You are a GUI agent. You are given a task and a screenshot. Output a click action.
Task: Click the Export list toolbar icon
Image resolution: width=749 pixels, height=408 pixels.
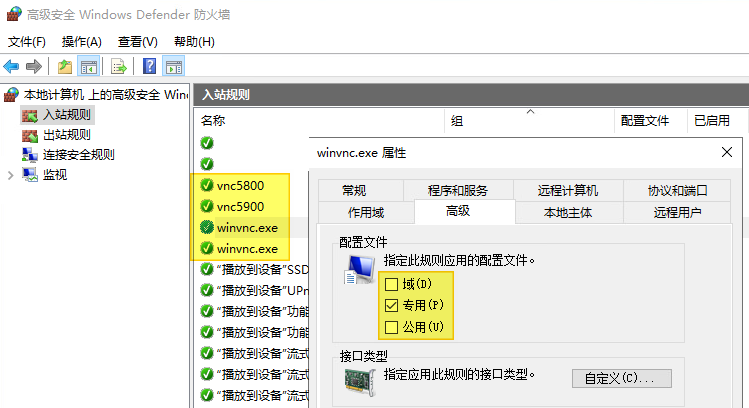tap(118, 66)
